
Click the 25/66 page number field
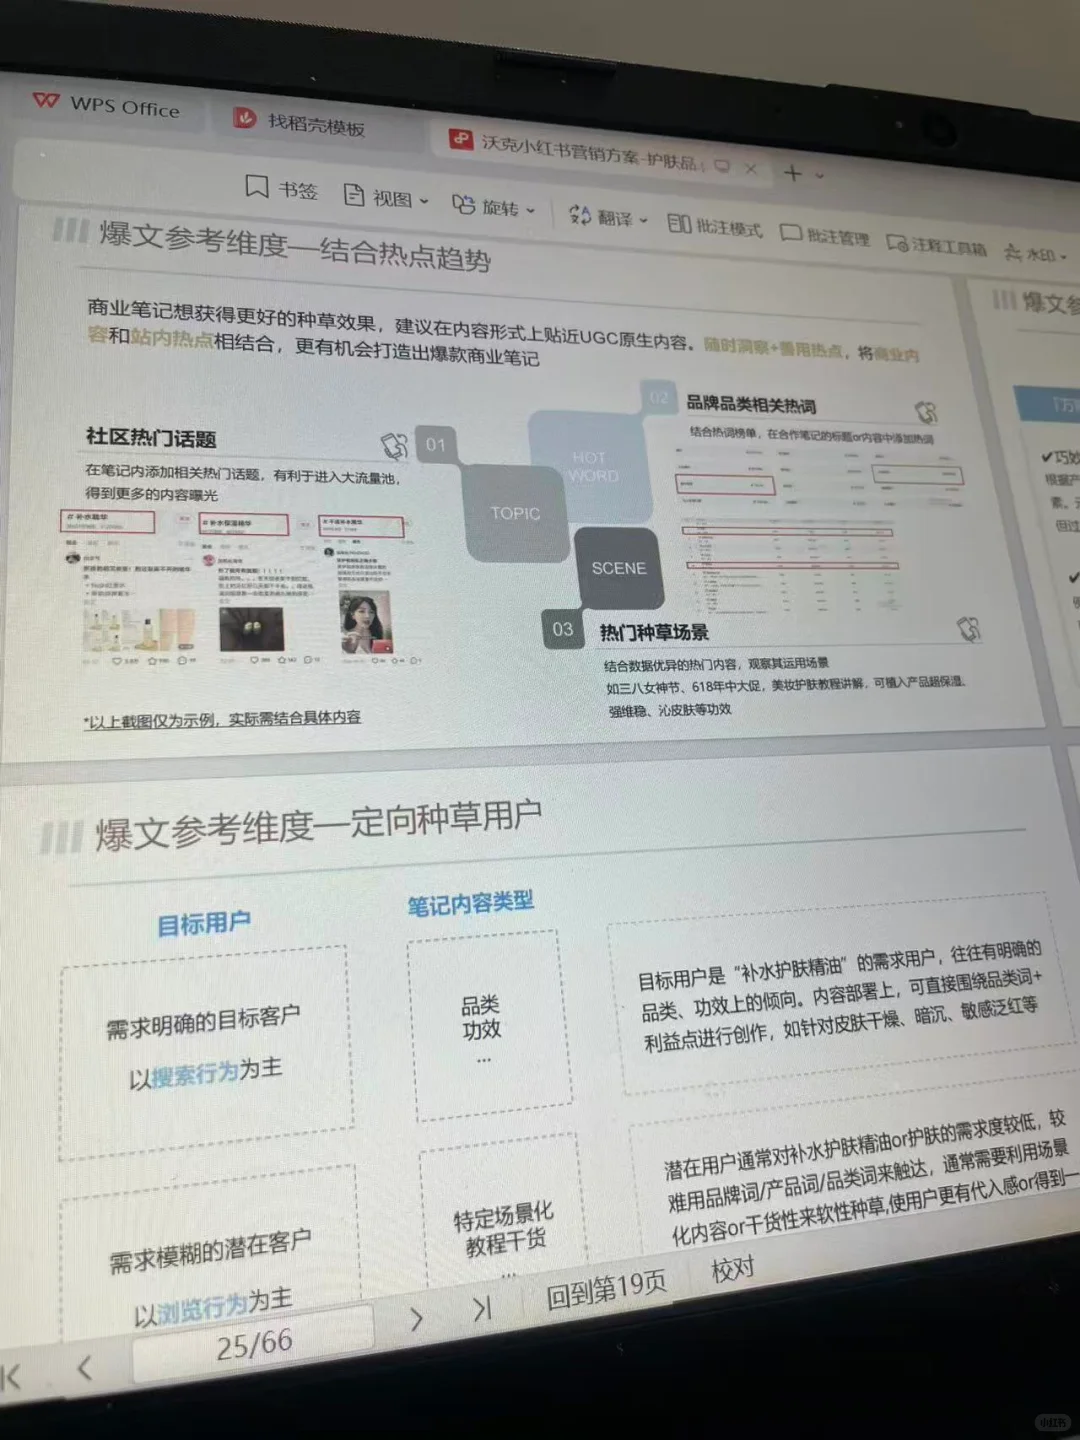click(254, 1345)
